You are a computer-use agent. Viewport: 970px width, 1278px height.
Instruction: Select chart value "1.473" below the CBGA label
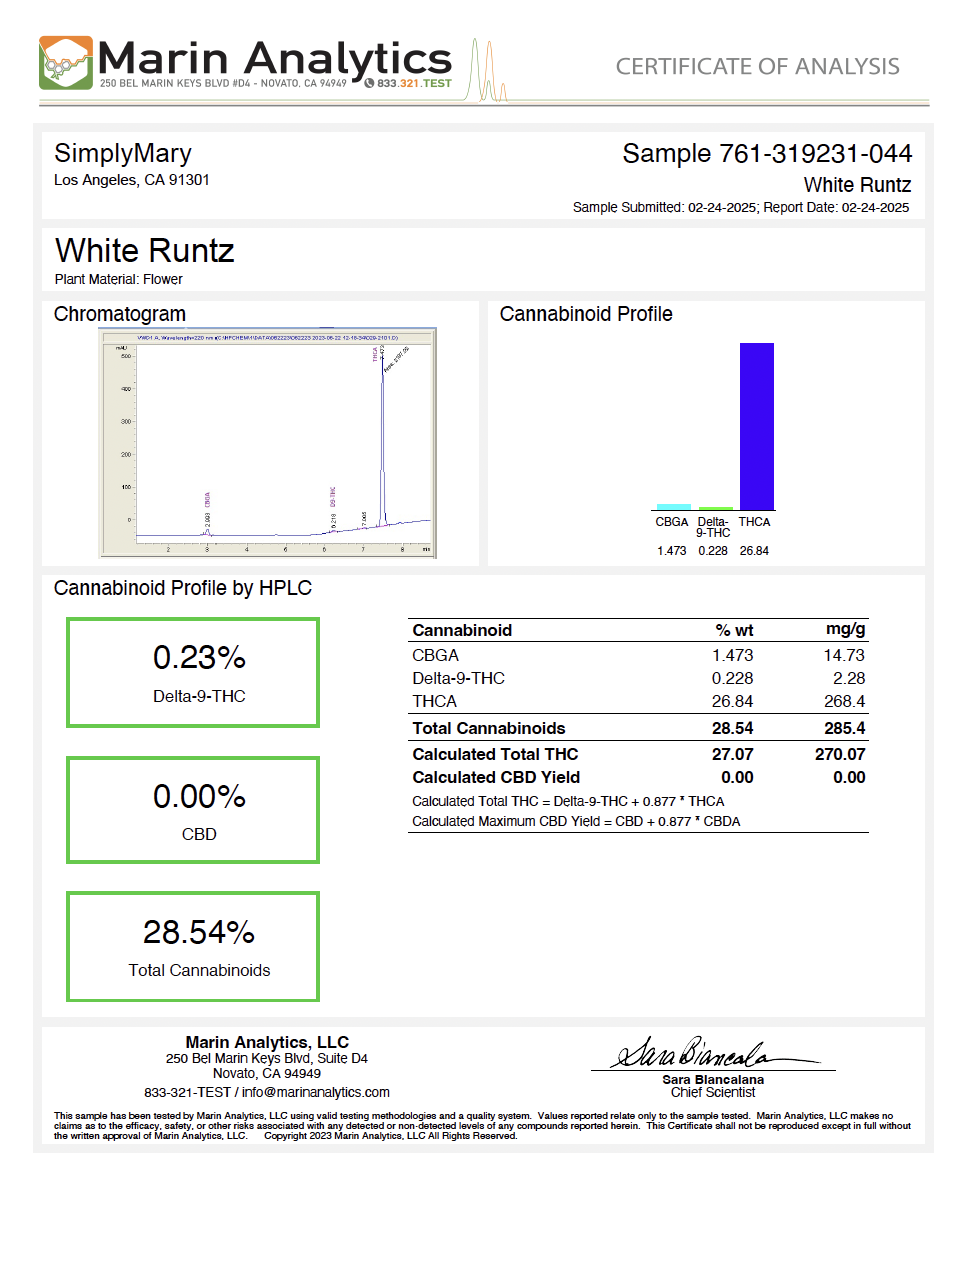[x=672, y=551]
